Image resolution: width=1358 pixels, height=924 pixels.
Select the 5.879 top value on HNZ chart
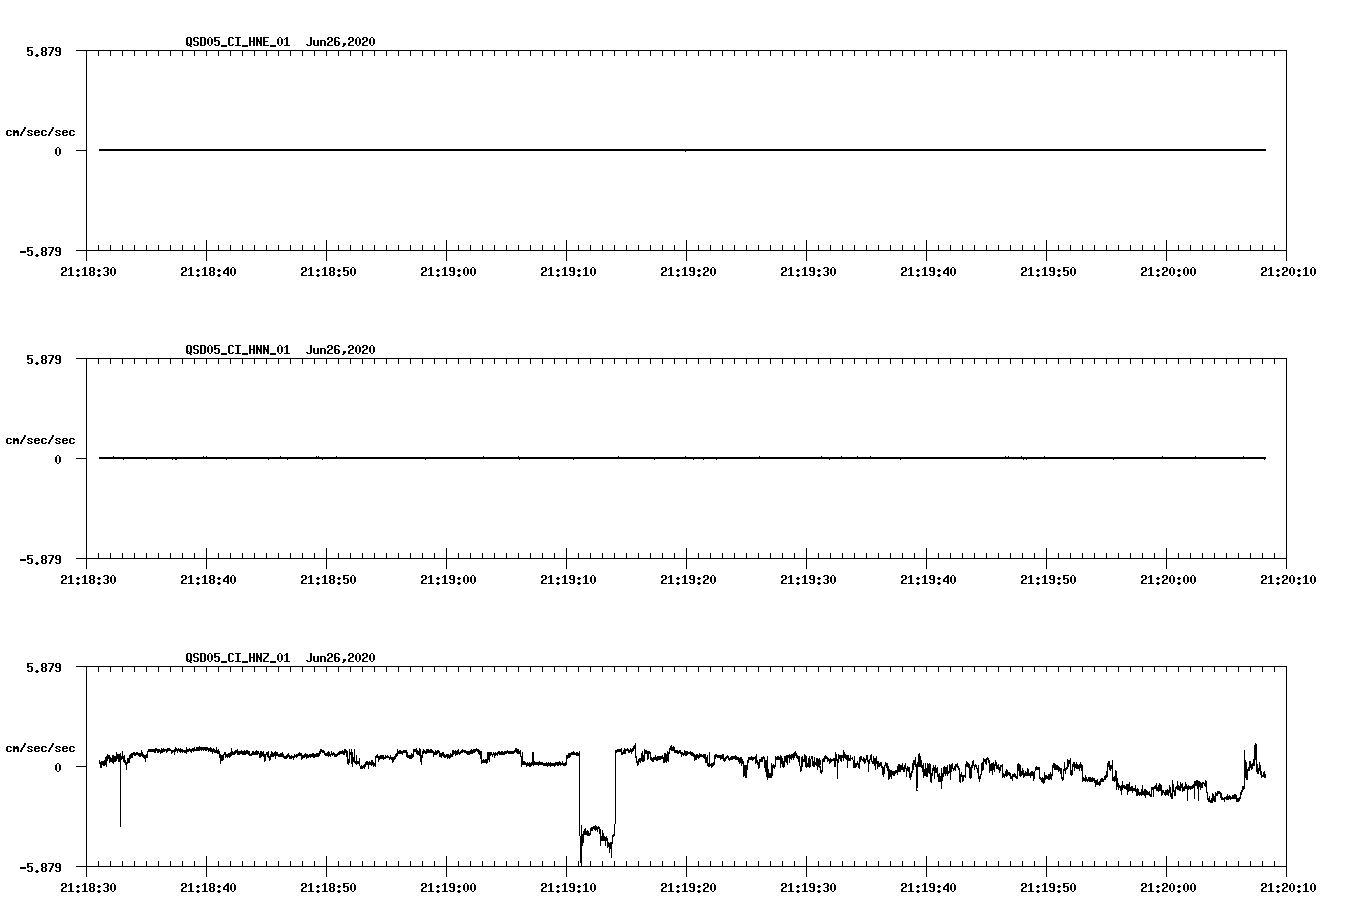(44, 667)
